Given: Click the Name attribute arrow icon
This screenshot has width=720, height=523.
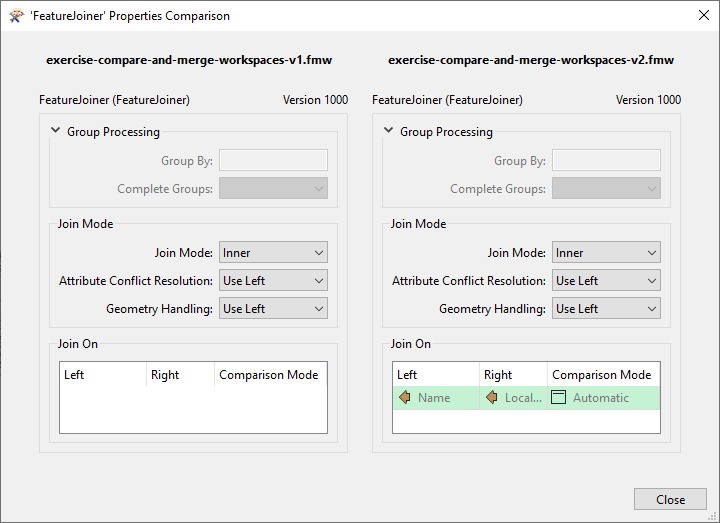Looking at the screenshot, I should point(405,398).
